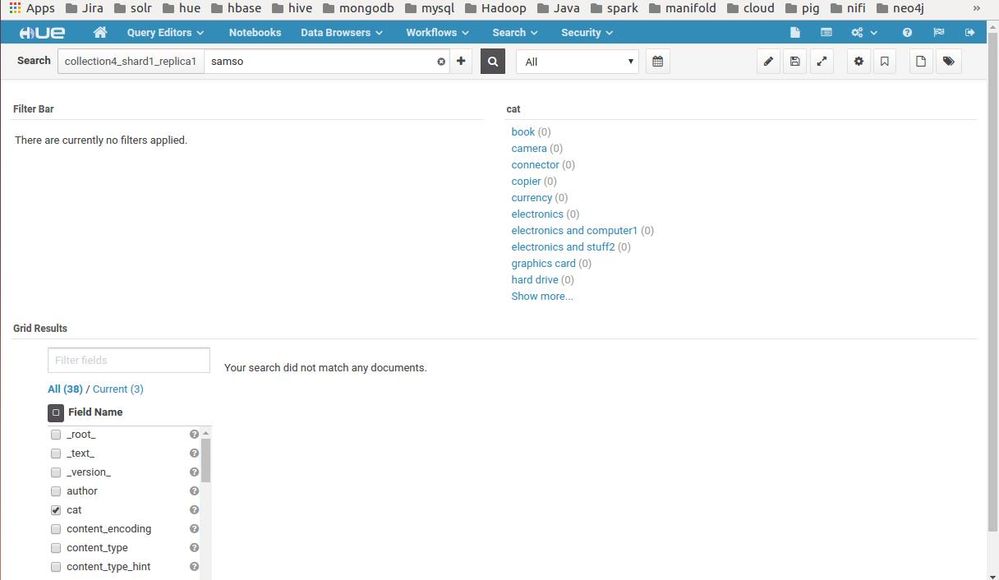Screen dimensions: 999x580
Task: Show more bookmarks with double chevron
Action: pyautogui.click(x=976, y=8)
